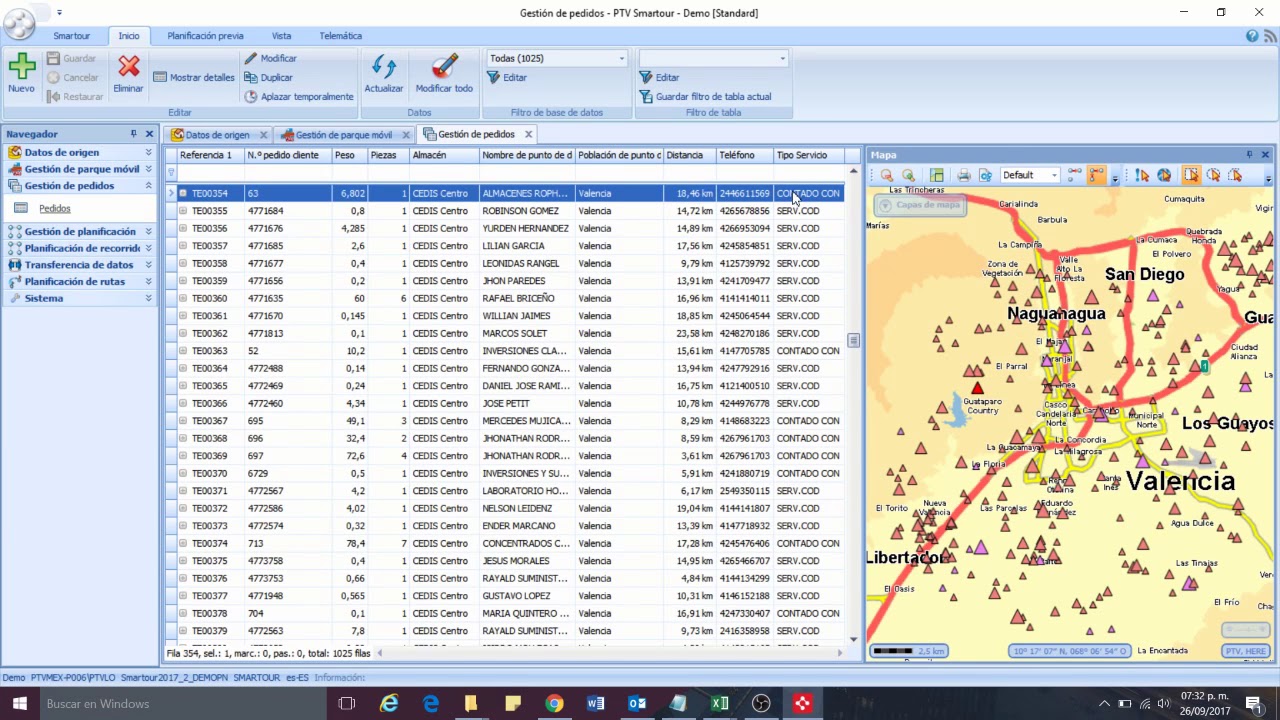Click the globe cursor map tool
The height and width of the screenshot is (720, 1280).
(1164, 175)
